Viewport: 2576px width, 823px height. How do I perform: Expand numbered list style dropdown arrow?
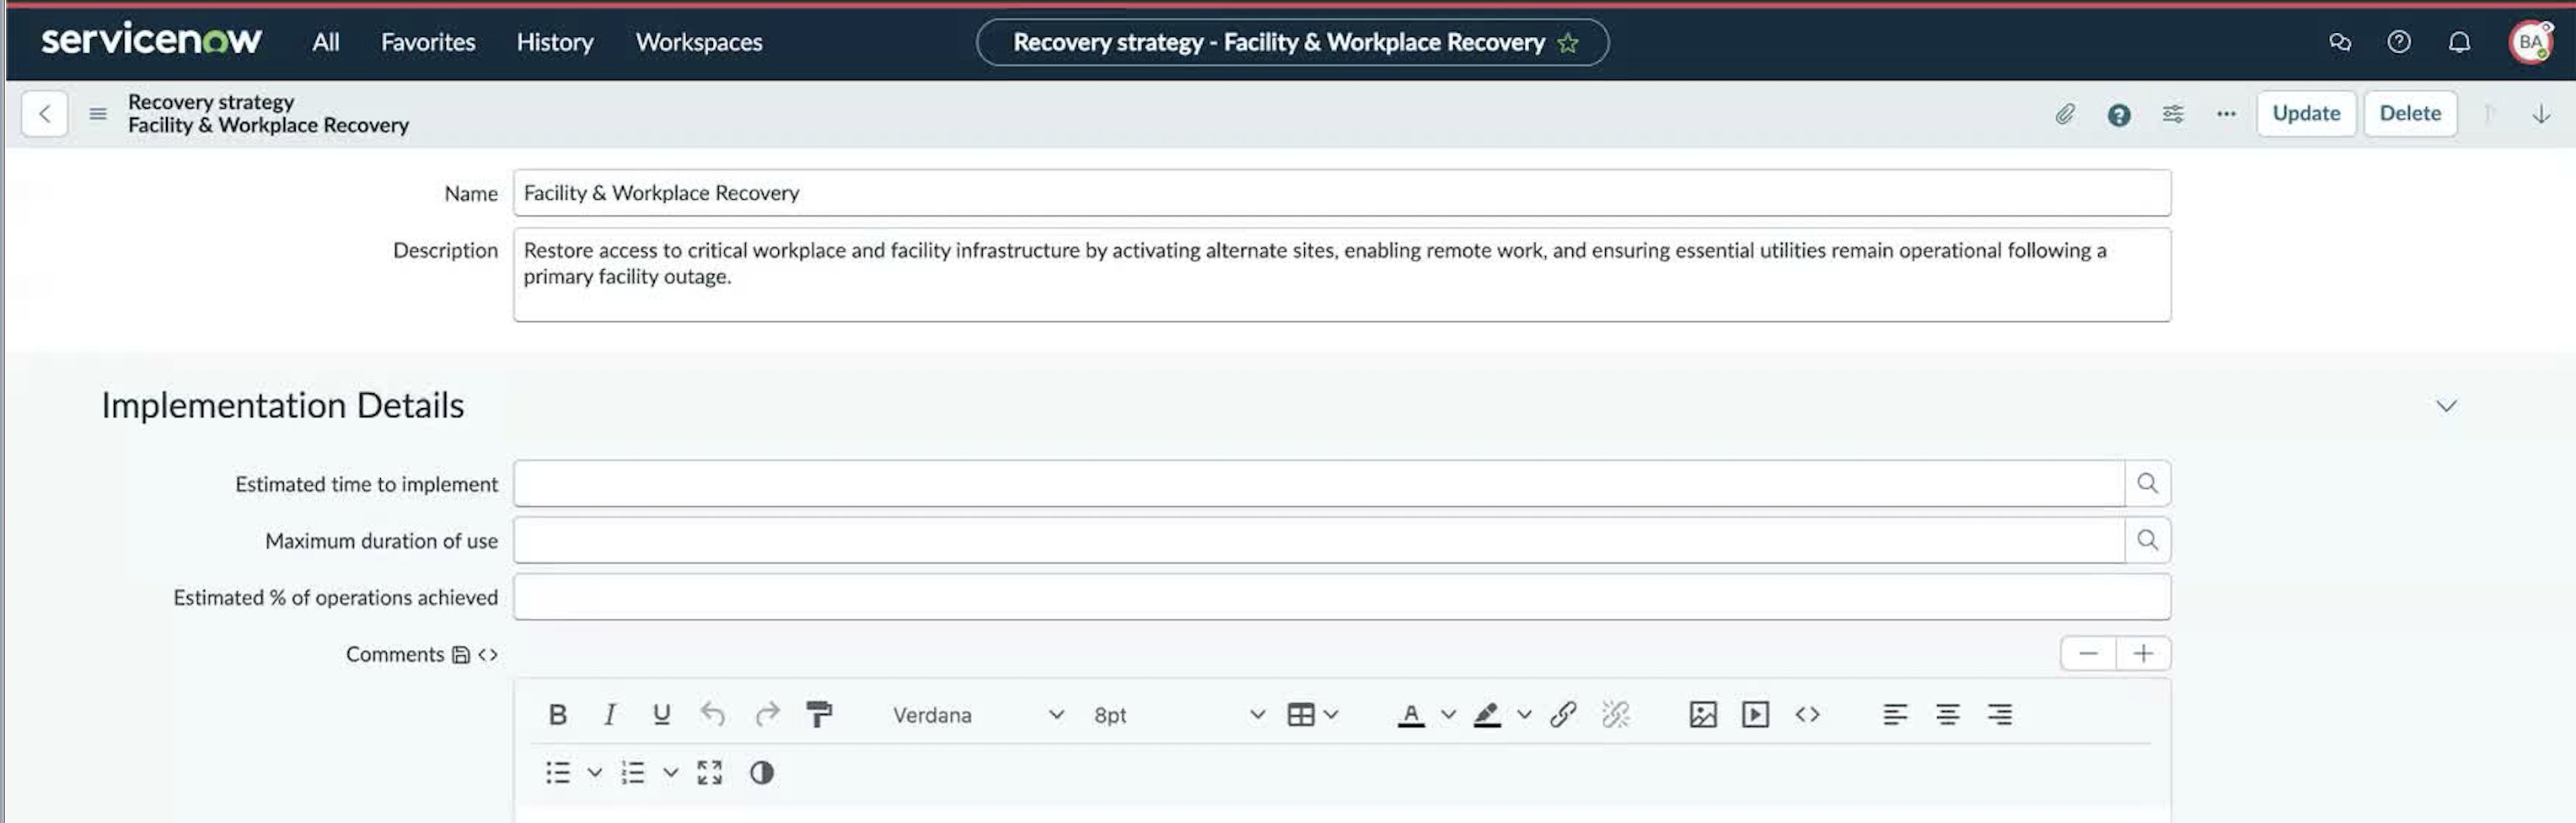pos(671,773)
